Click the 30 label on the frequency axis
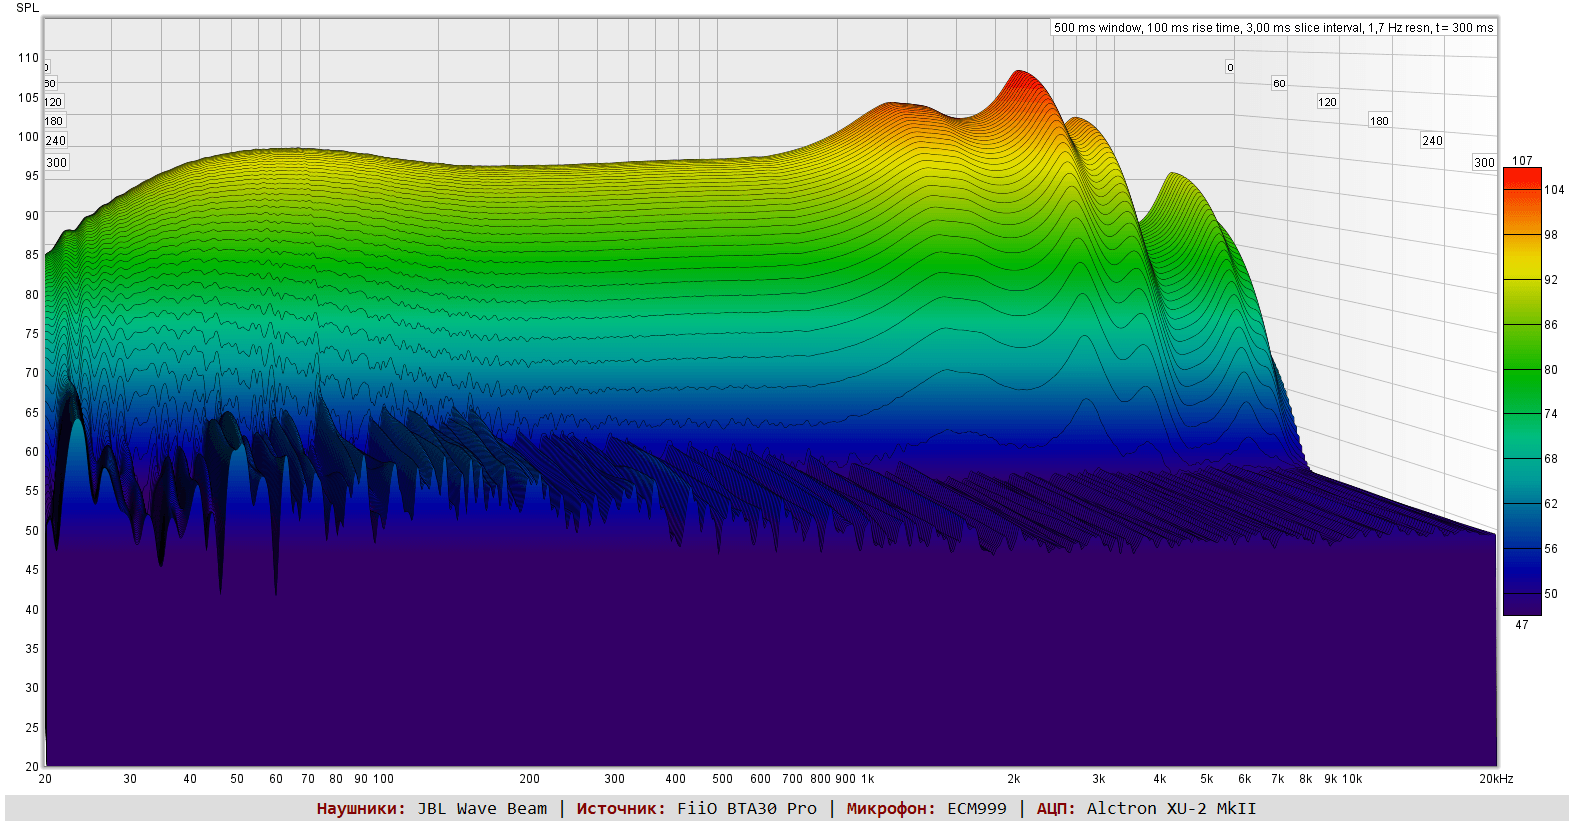 click(130, 779)
